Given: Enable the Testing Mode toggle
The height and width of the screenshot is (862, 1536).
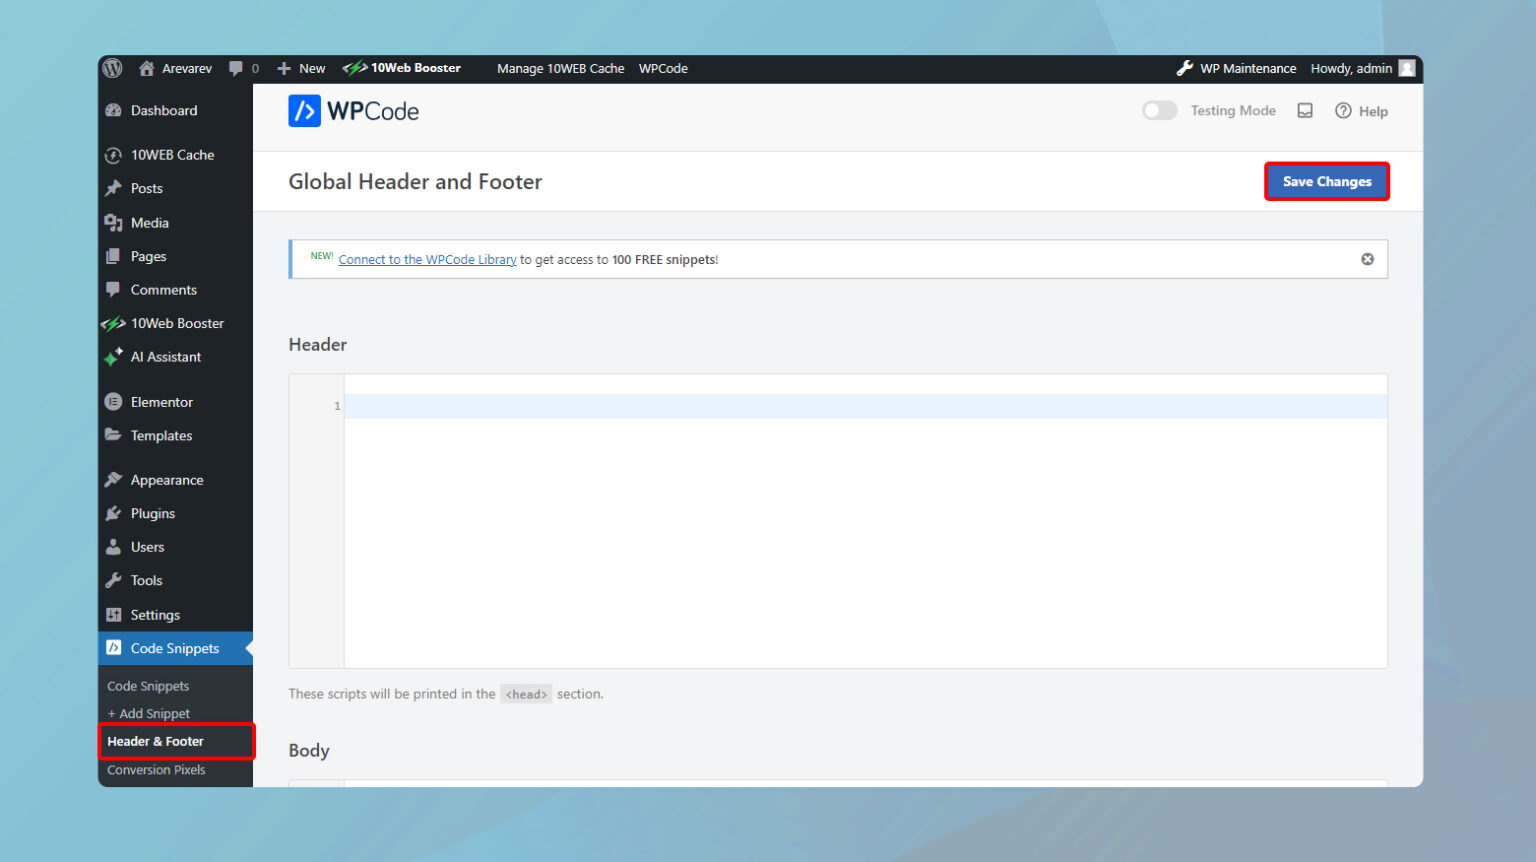Looking at the screenshot, I should click(1160, 111).
